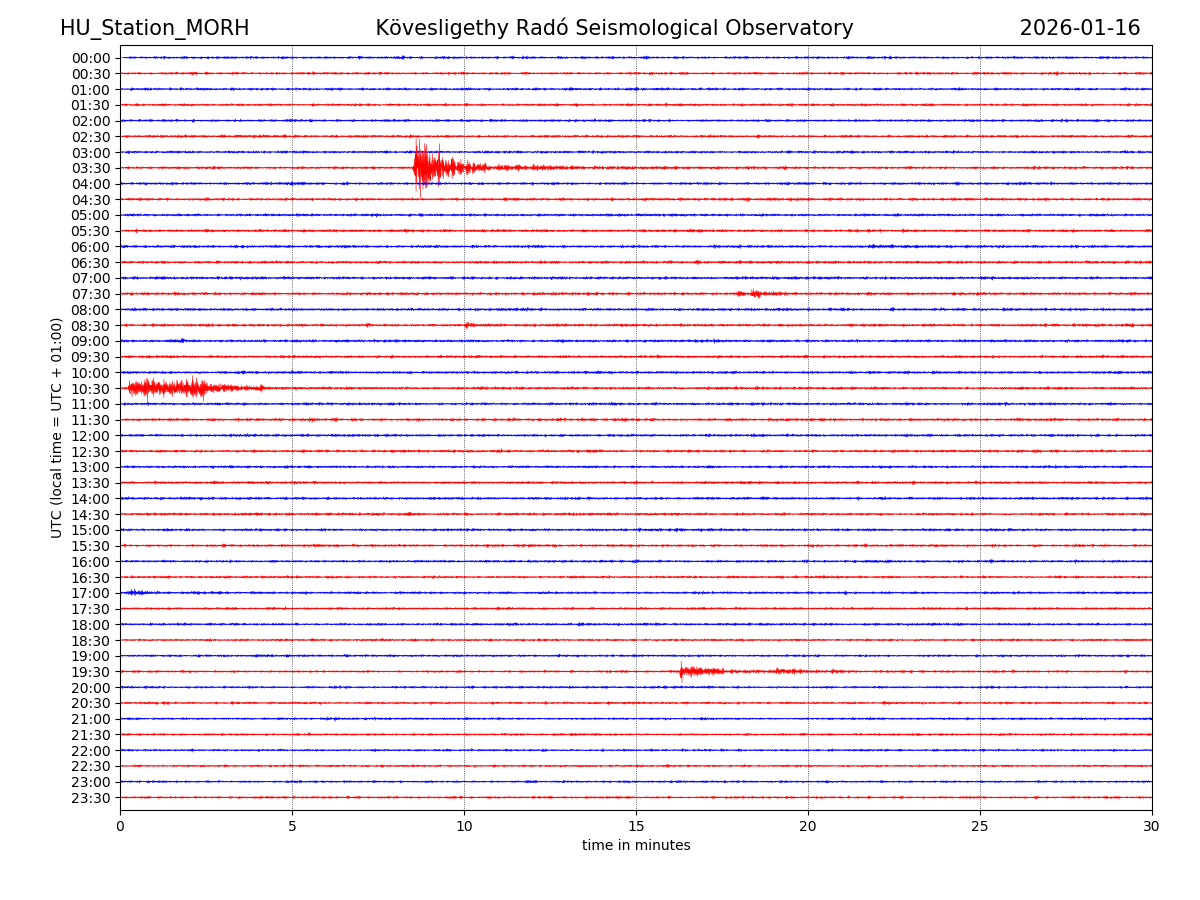Click the 2026-01-16 date label
This screenshot has height=900, width=1200.
(1079, 28)
